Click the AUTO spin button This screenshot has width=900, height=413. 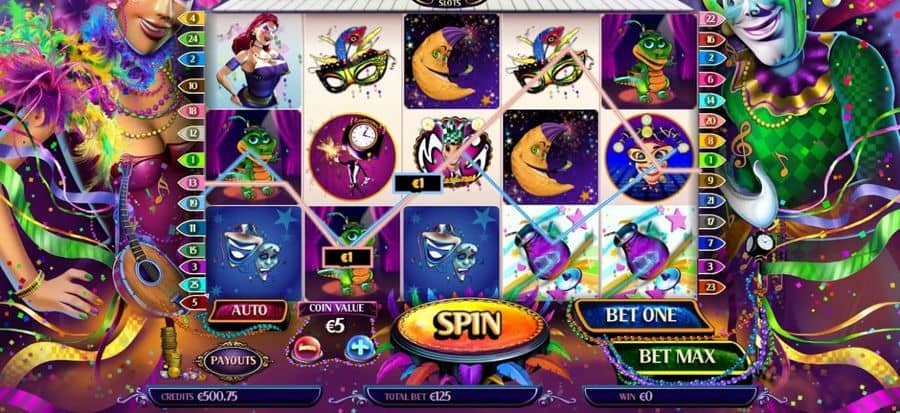(248, 311)
